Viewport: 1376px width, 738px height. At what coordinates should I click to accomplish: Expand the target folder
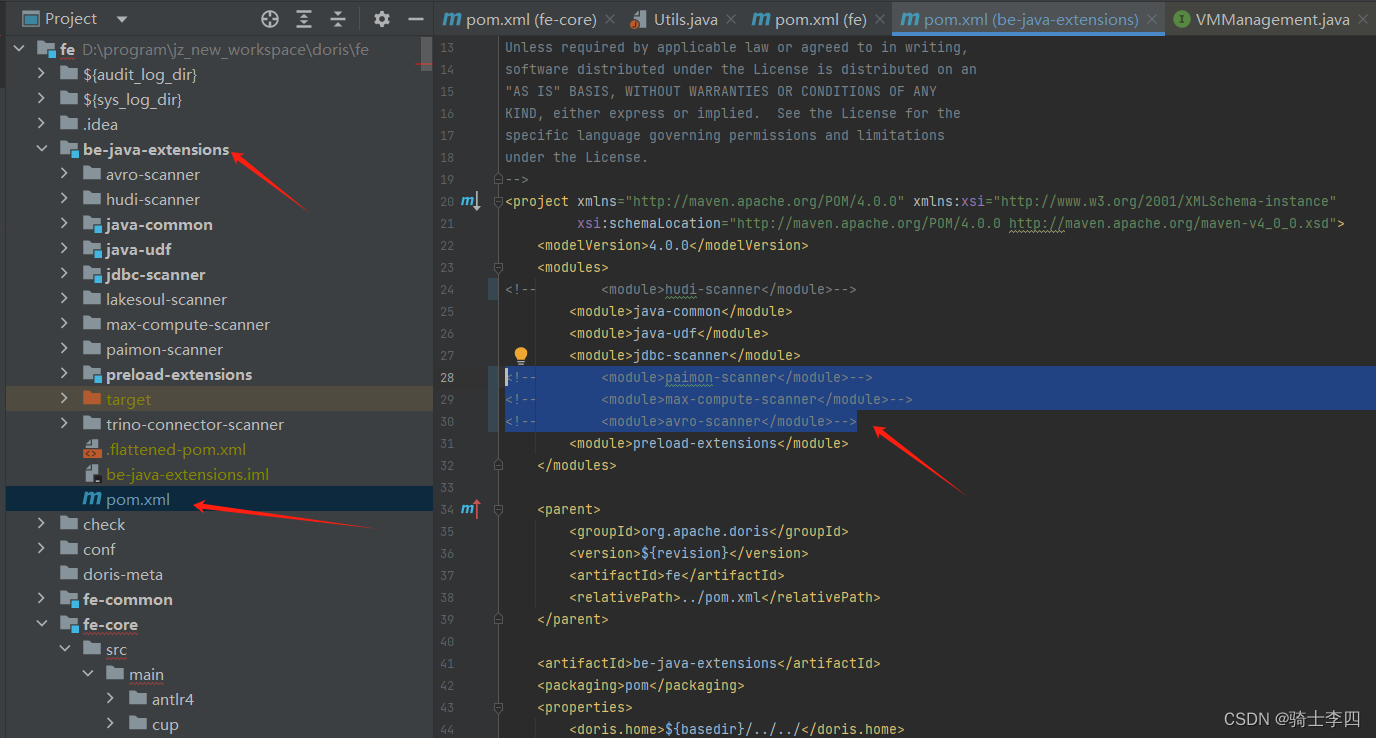[x=64, y=399]
